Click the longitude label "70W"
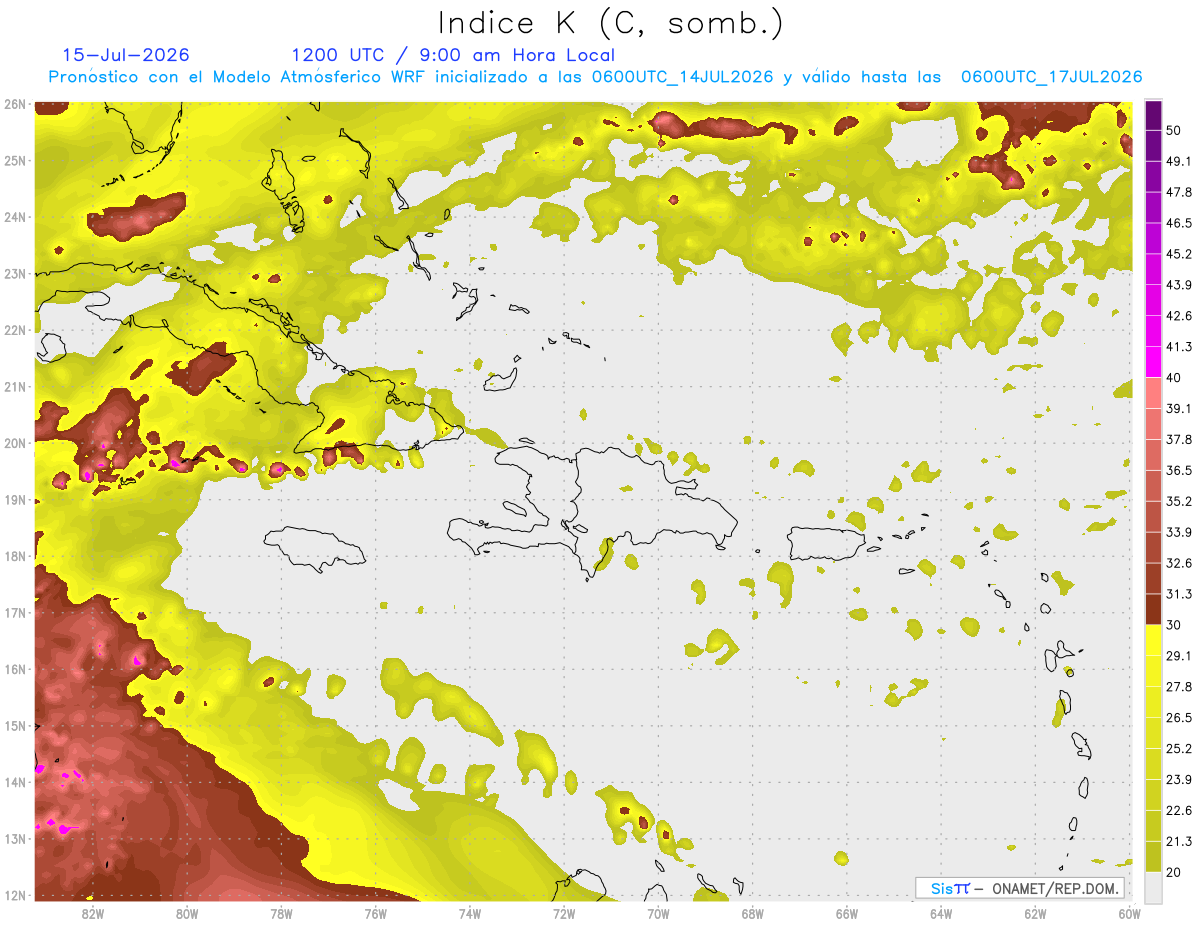Screen dimensions: 1200x927 click(658, 914)
